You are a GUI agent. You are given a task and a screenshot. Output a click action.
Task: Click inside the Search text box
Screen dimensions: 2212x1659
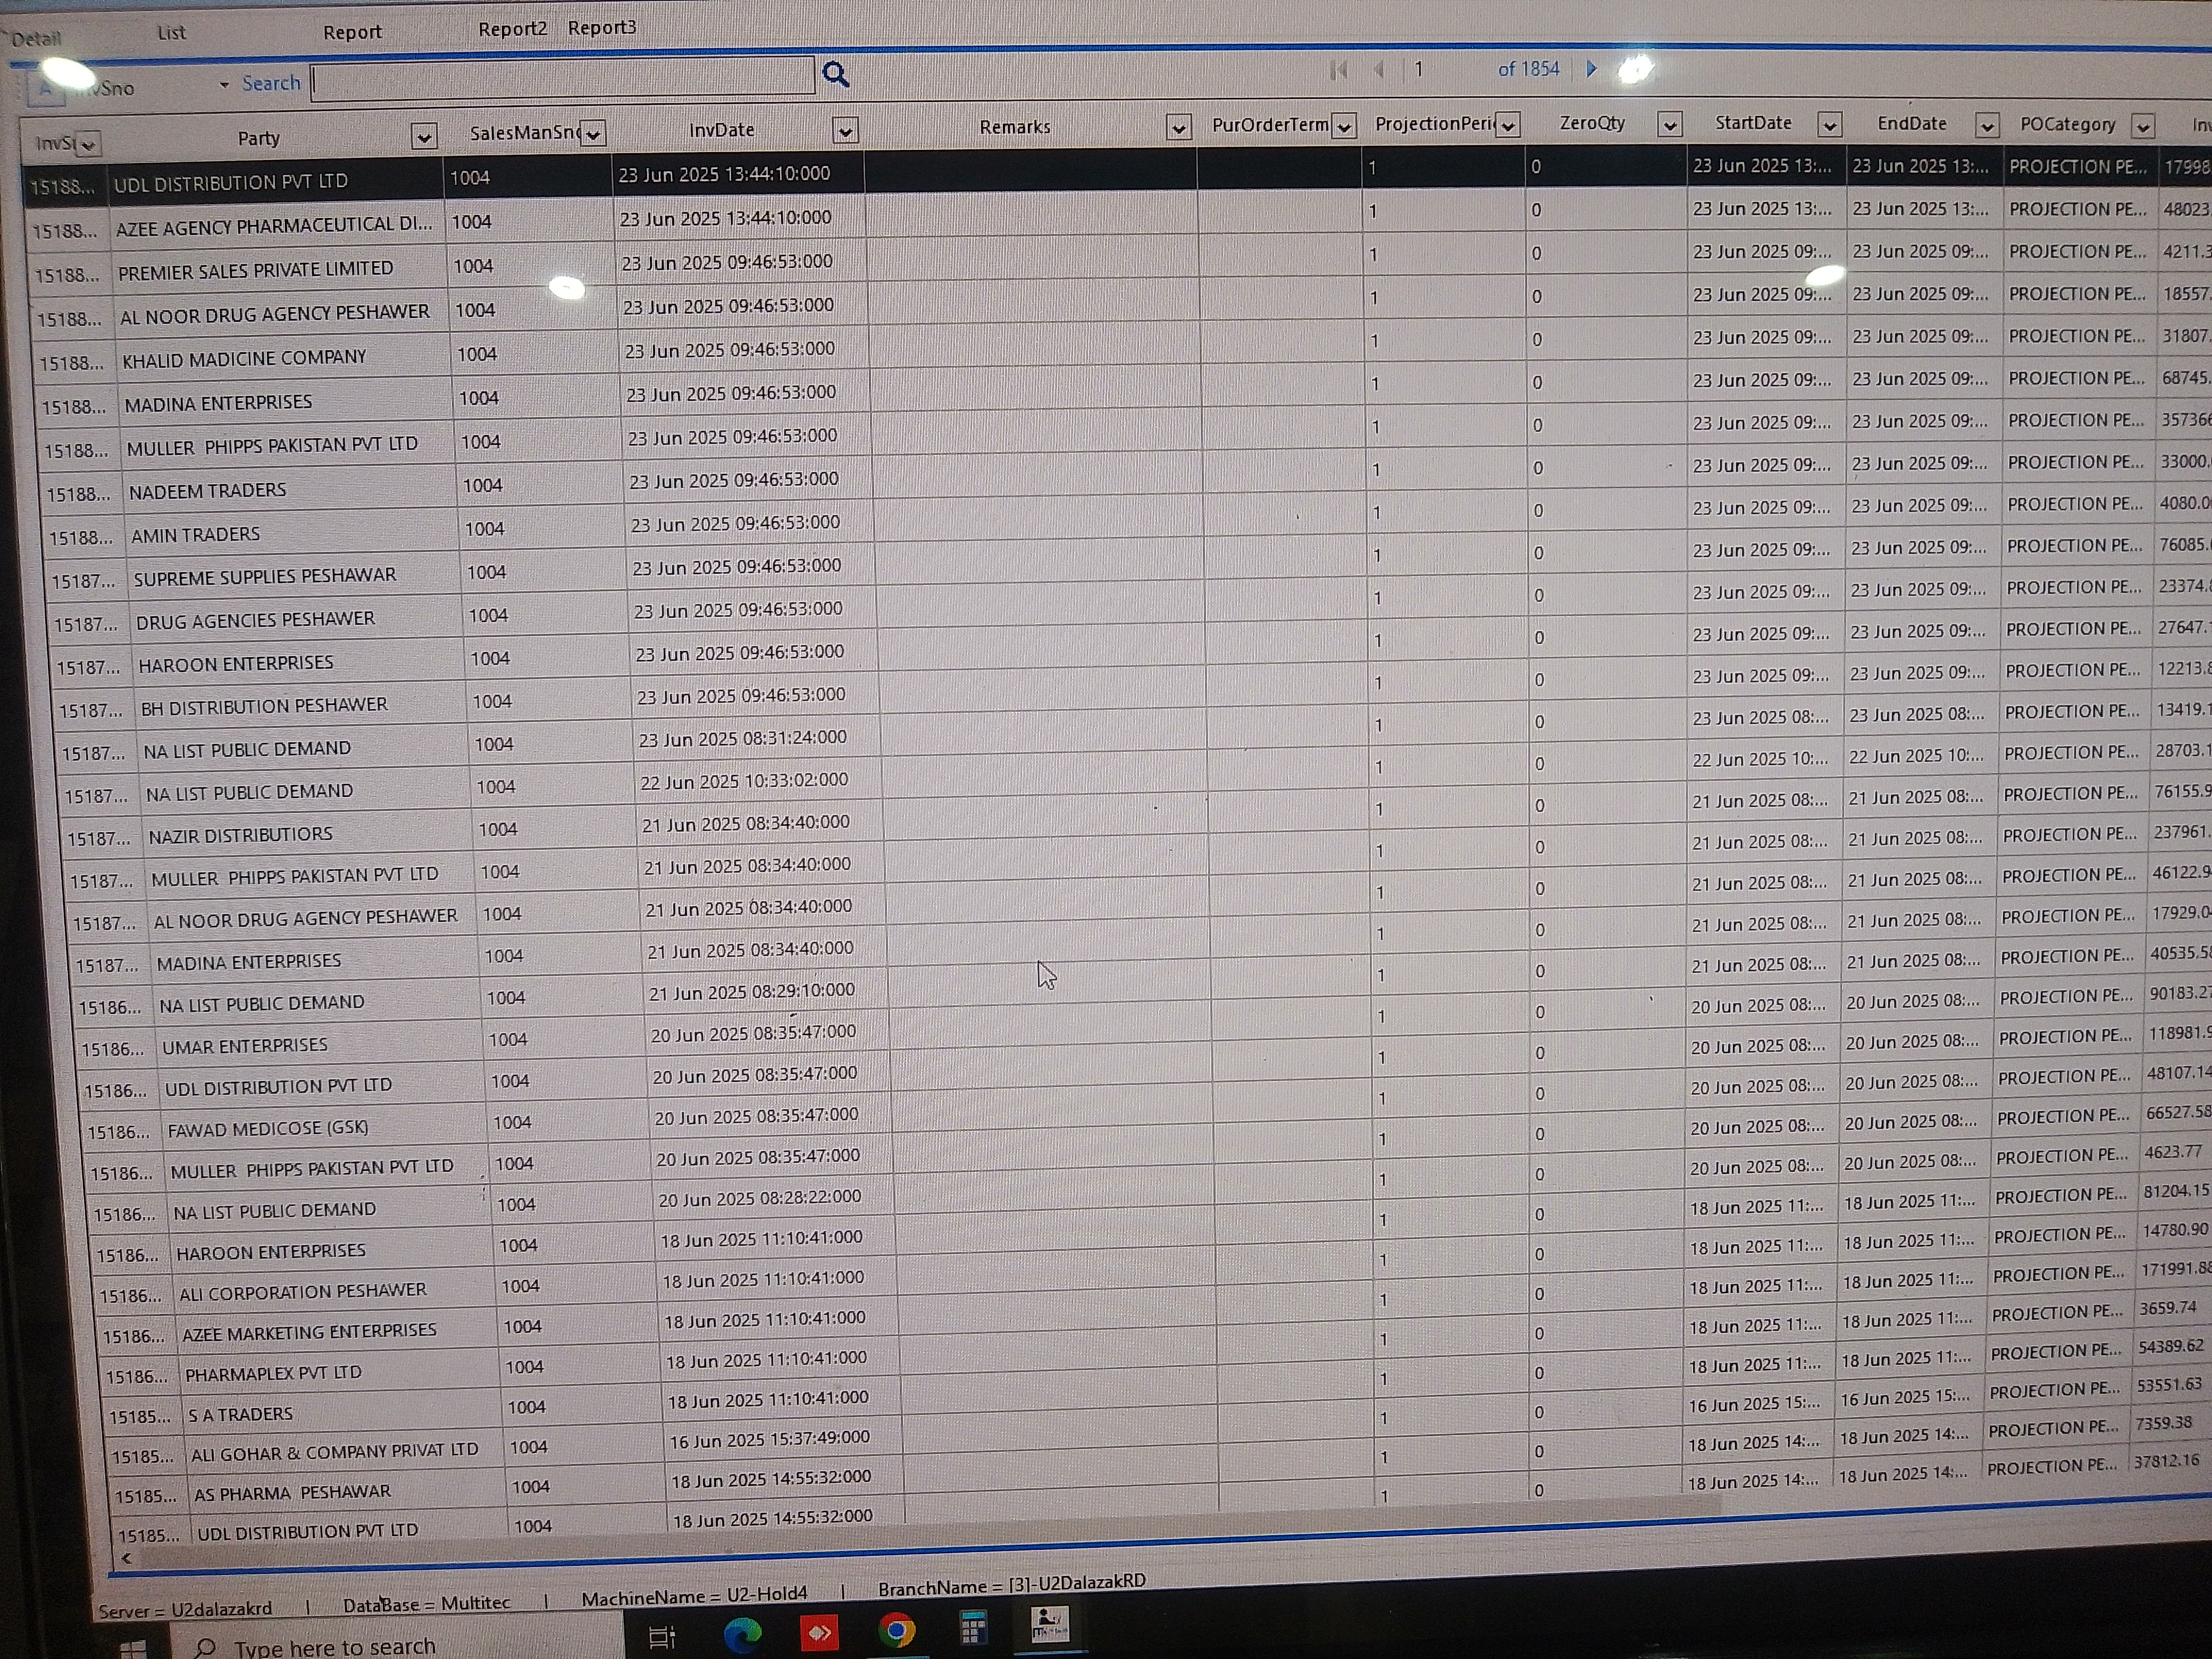point(563,80)
